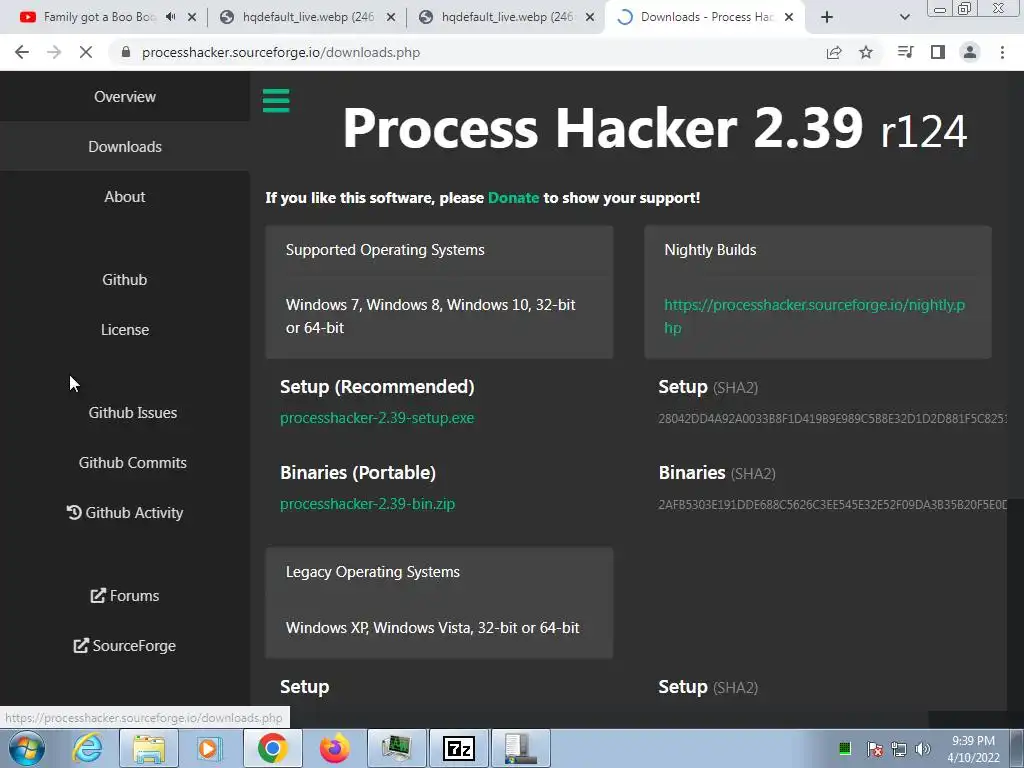Open the volume speaker tray icon
The height and width of the screenshot is (768, 1024).
(923, 749)
